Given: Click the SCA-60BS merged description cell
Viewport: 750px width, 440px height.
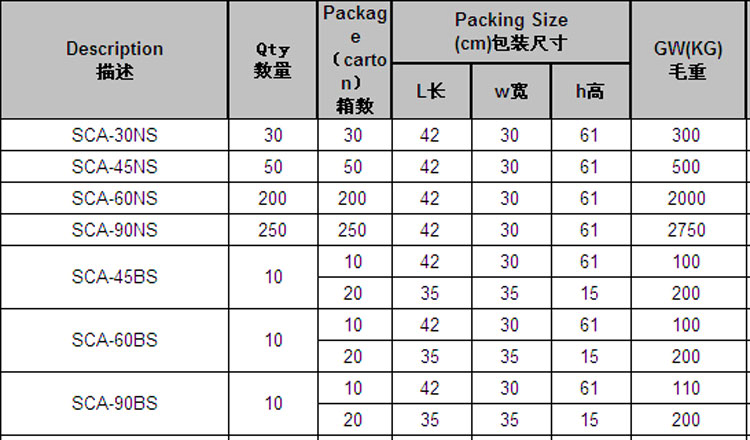Looking at the screenshot, I should [x=114, y=340].
